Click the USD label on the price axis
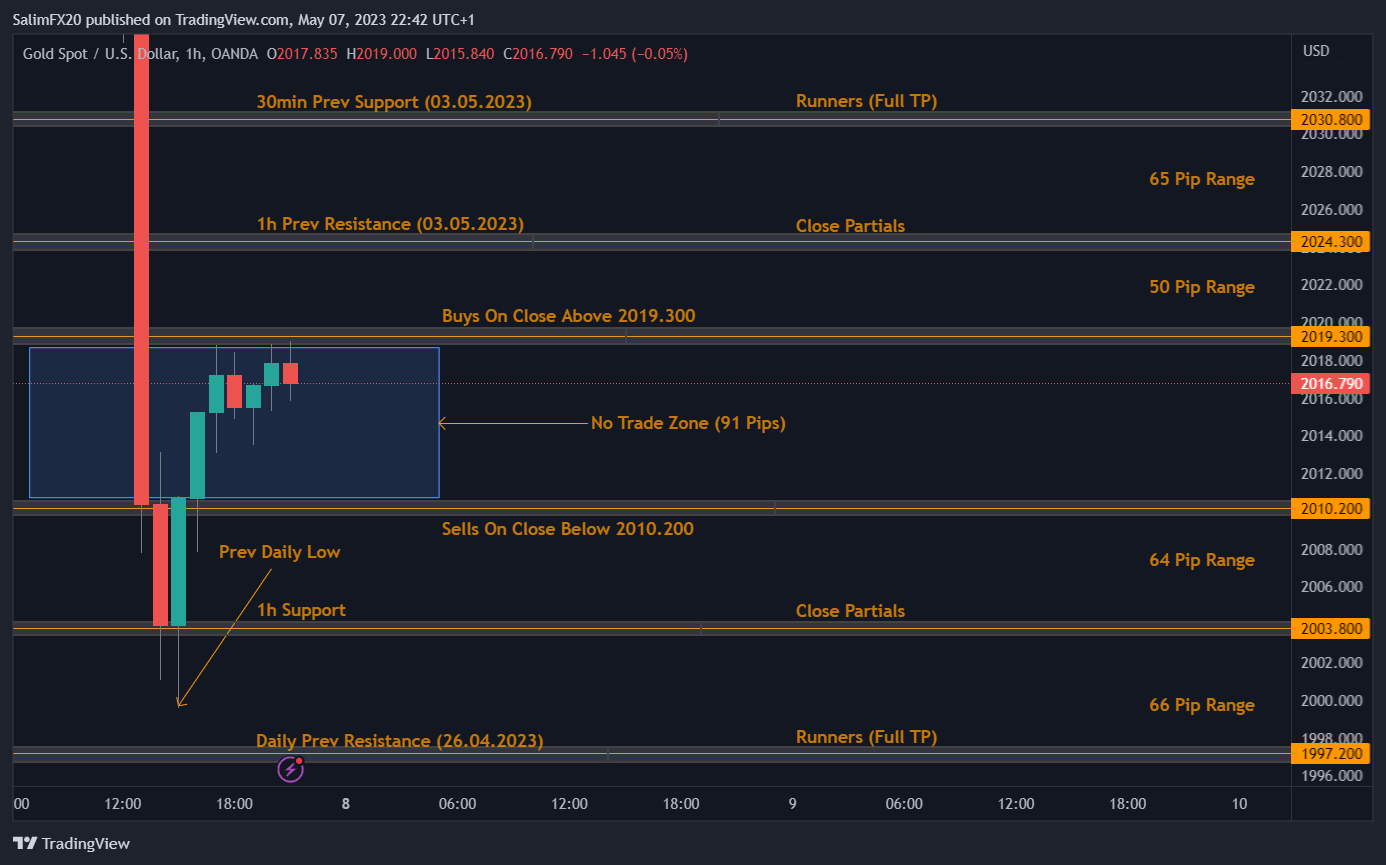This screenshot has height=865, width=1386. 1316,51
